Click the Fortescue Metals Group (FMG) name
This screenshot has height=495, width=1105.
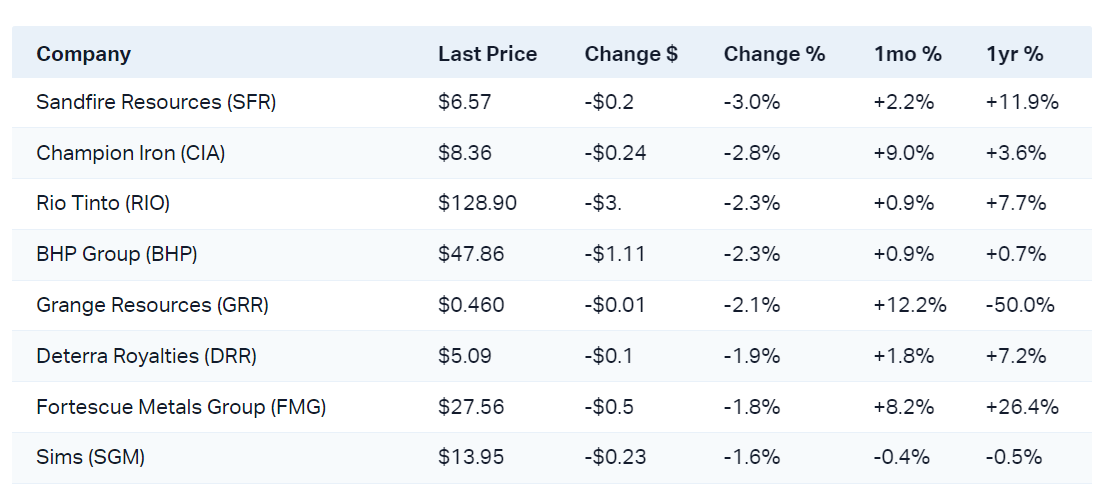pyautogui.click(x=181, y=407)
